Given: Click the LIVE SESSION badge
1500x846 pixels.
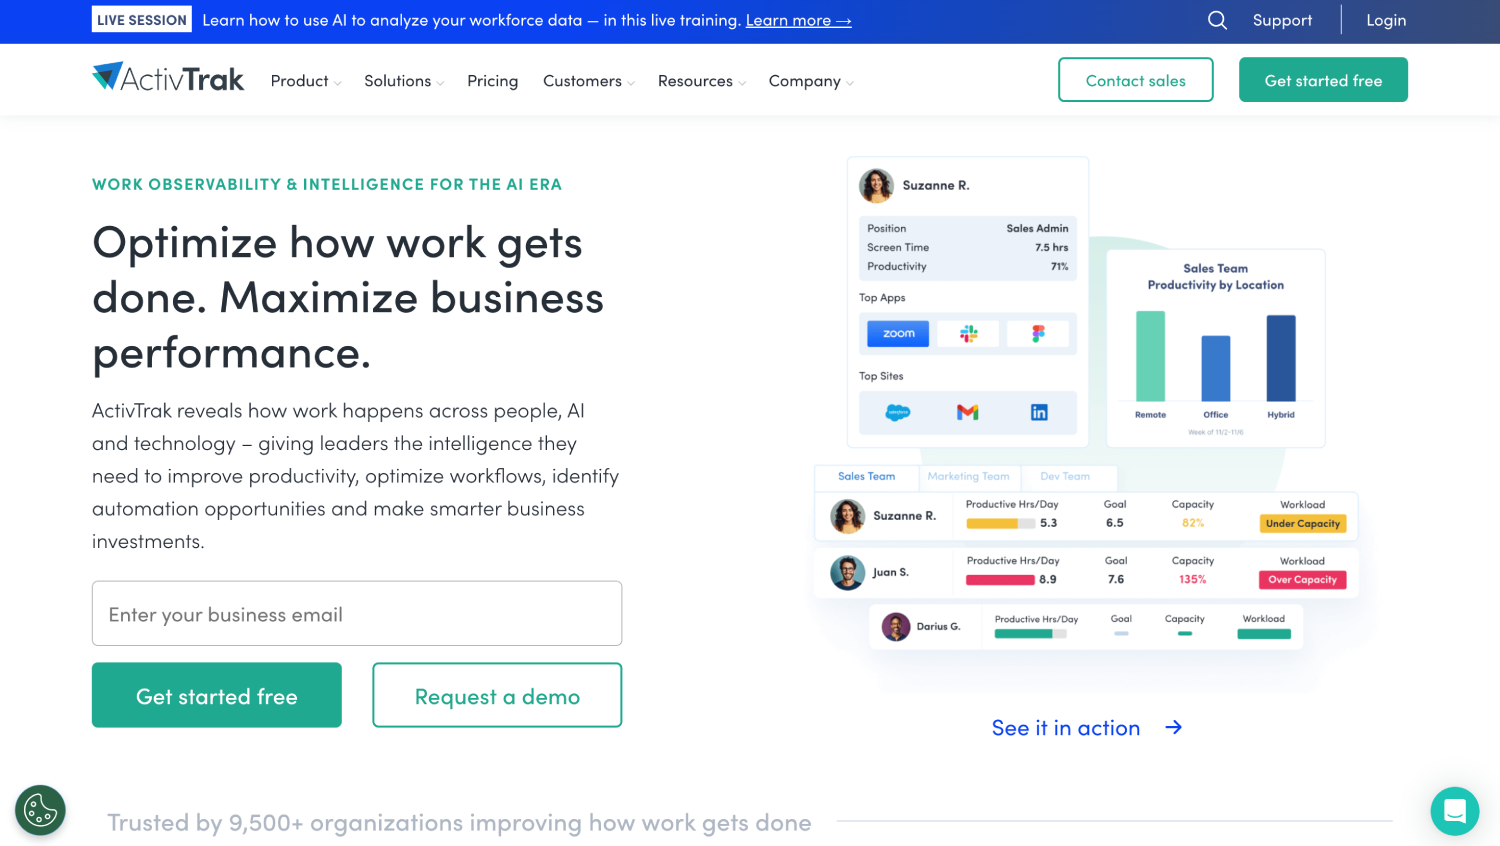Looking at the screenshot, I should tap(142, 20).
